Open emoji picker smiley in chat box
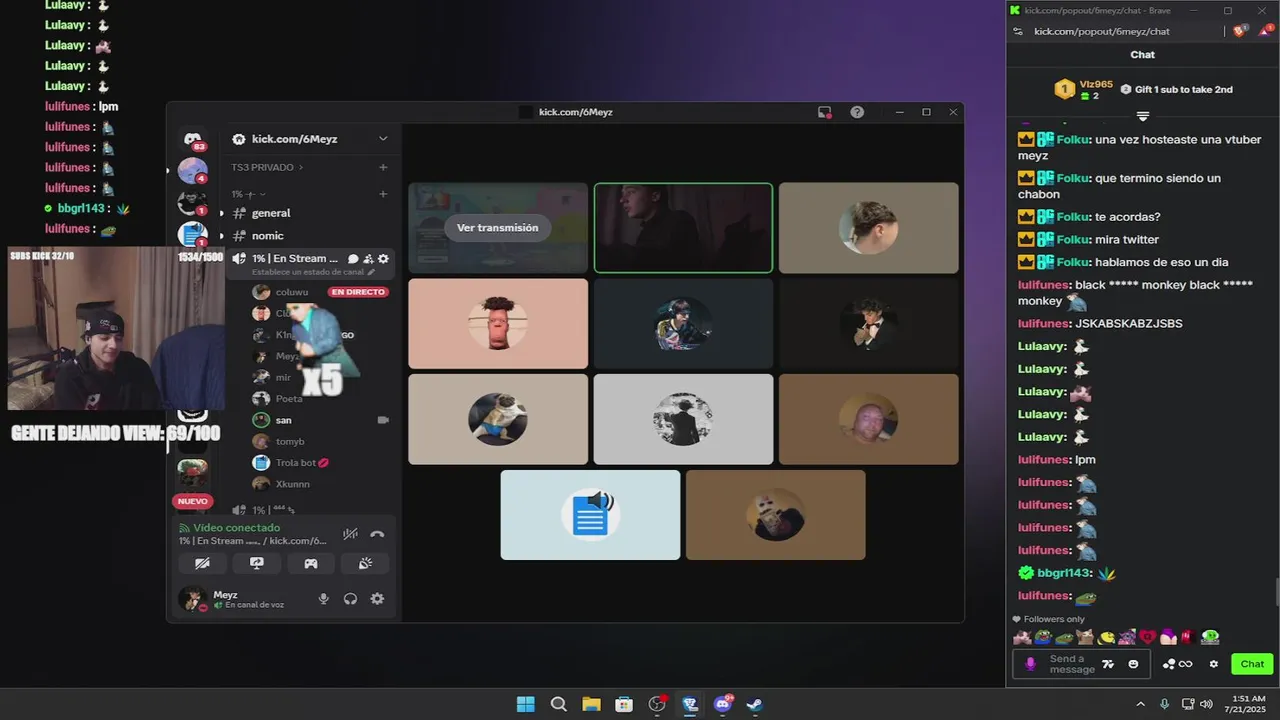The image size is (1280, 720). [1133, 664]
